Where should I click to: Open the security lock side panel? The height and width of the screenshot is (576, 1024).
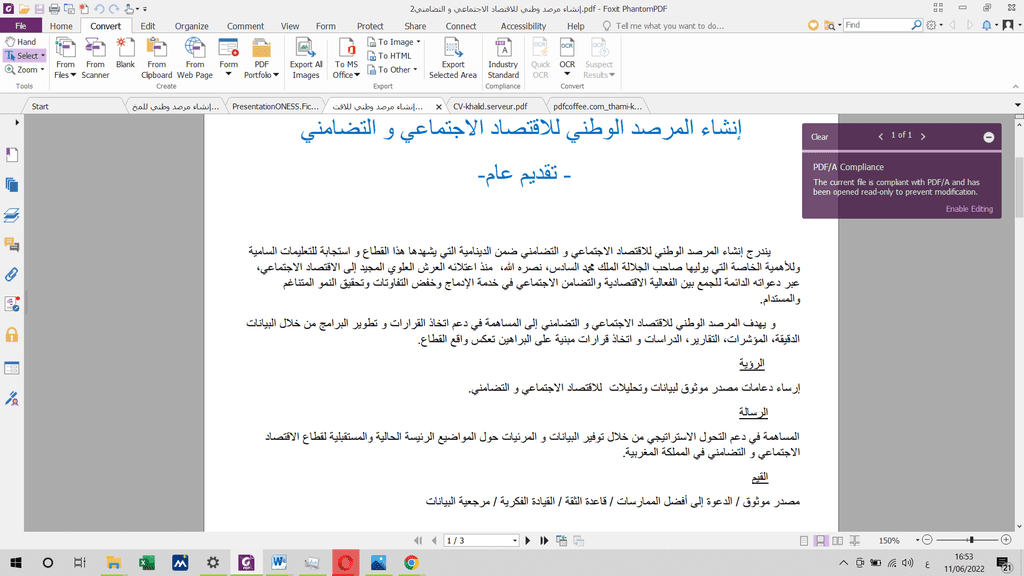coord(12,335)
